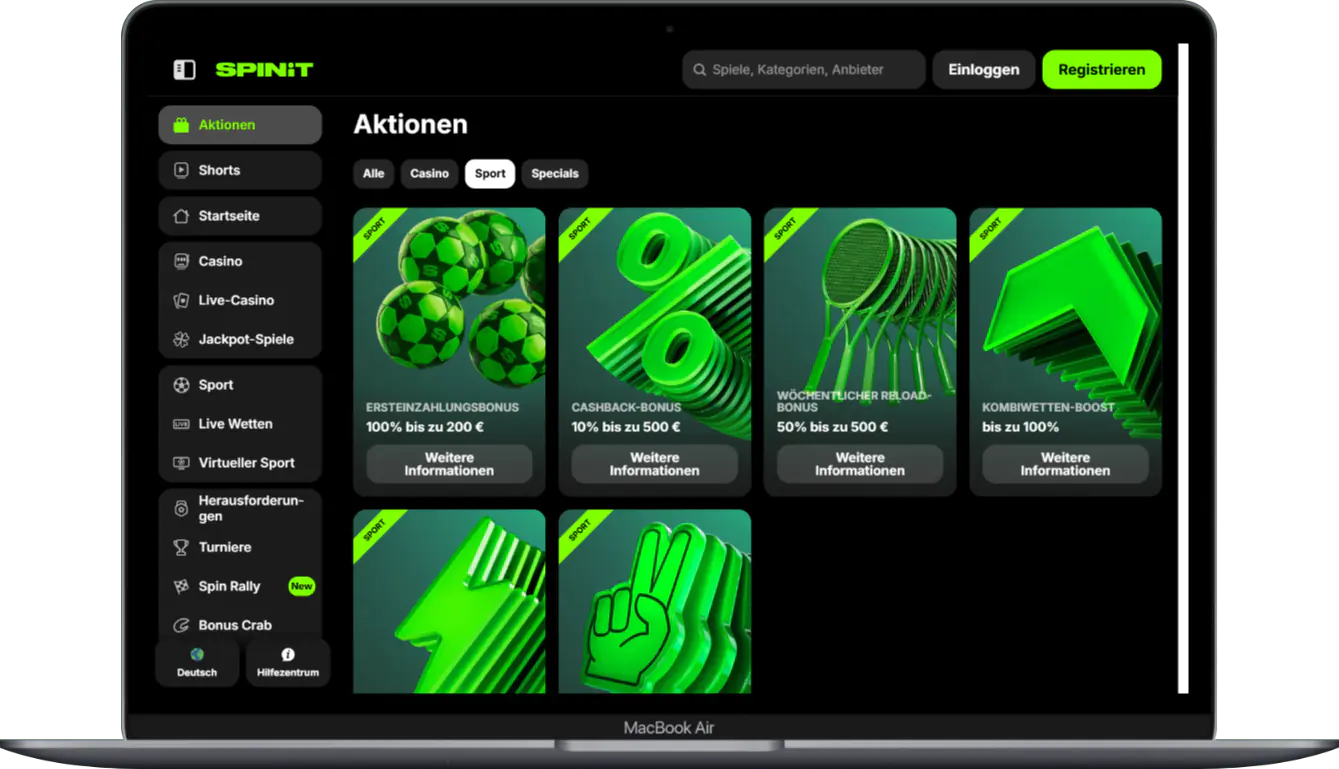Click the SPINIT logo
1339x769 pixels.
pos(264,70)
